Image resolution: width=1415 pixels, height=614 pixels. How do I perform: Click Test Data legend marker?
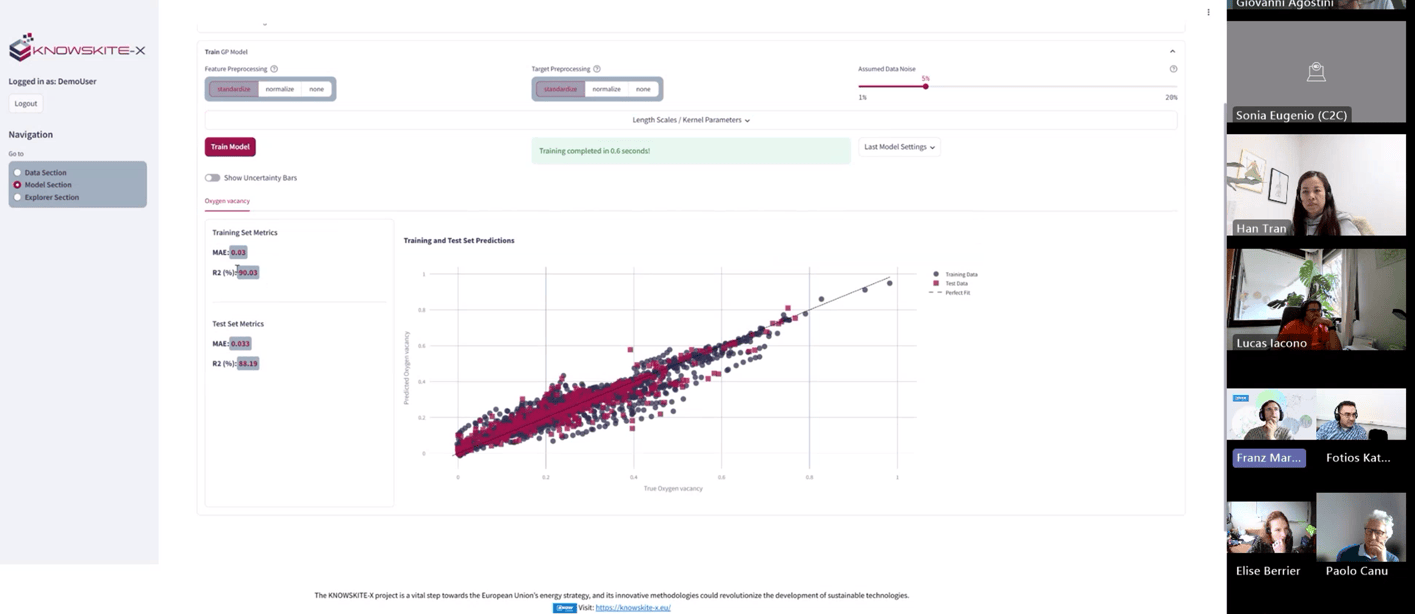point(936,283)
